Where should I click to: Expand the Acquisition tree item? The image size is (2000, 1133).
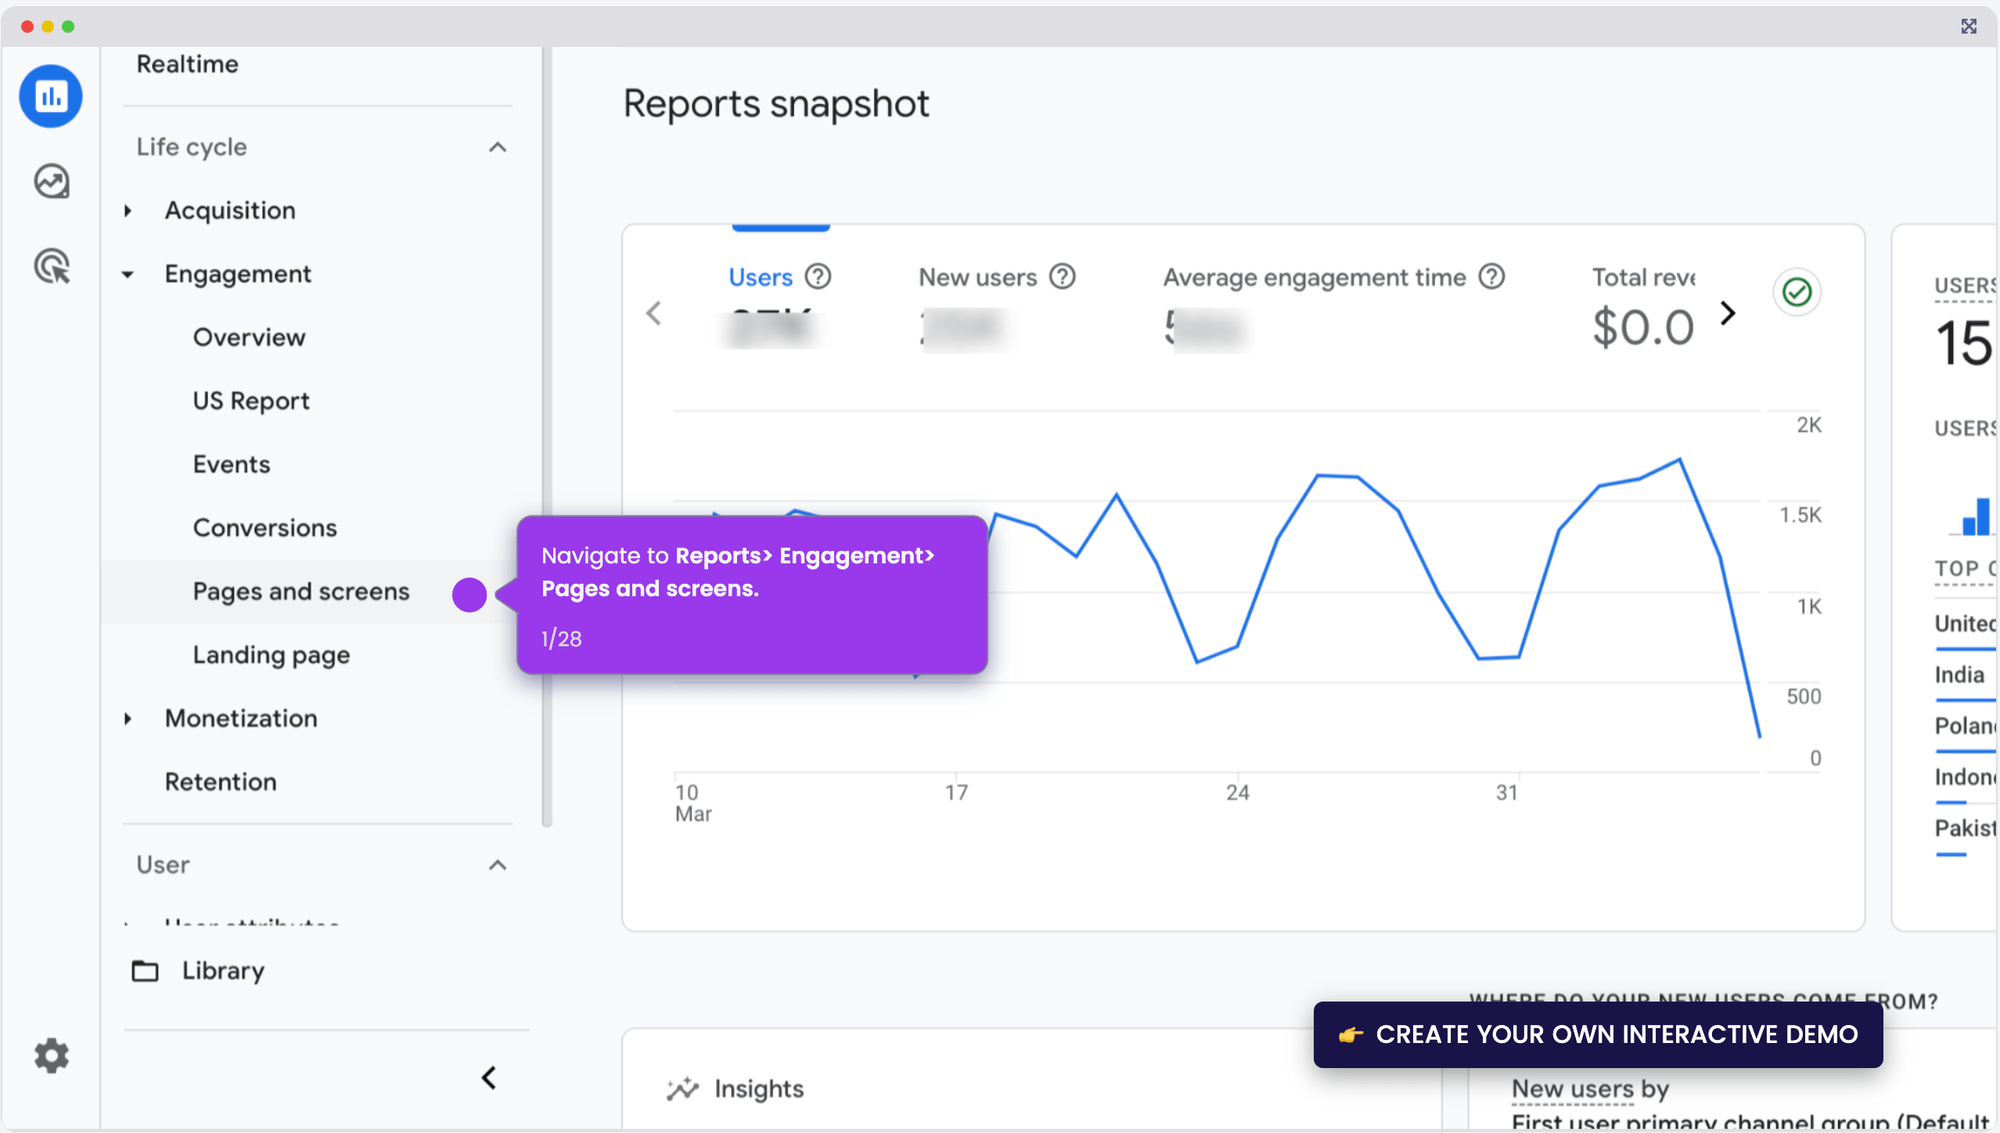tap(127, 210)
